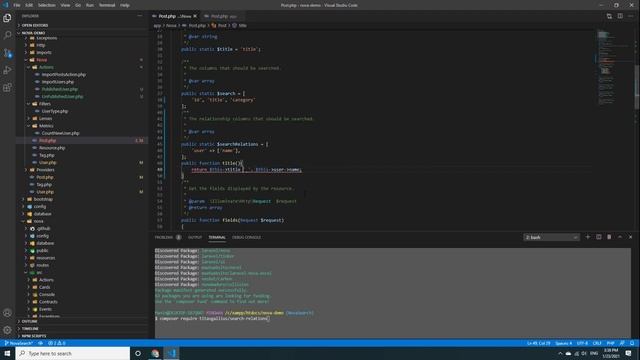Expand the Lenses folder
This screenshot has width=640, height=360.
[45, 118]
